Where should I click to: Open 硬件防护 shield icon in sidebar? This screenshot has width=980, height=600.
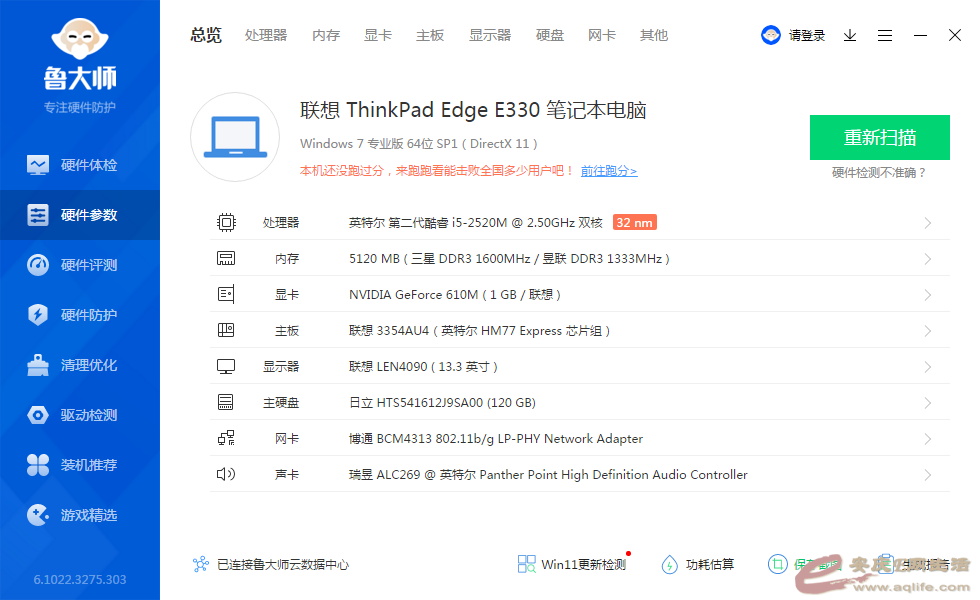[38, 315]
